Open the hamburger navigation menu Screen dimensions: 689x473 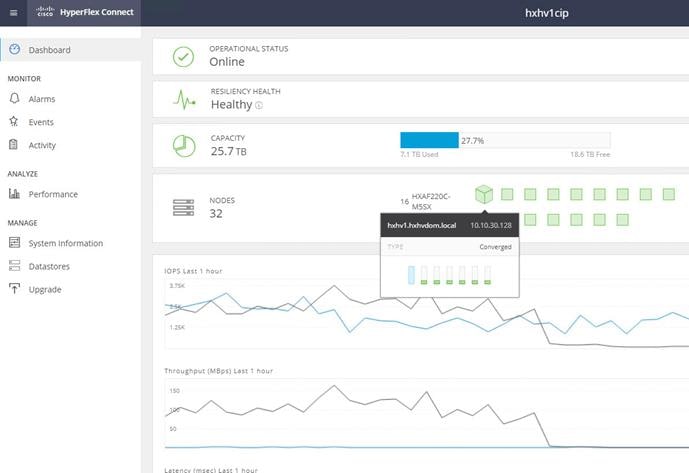click(14, 13)
